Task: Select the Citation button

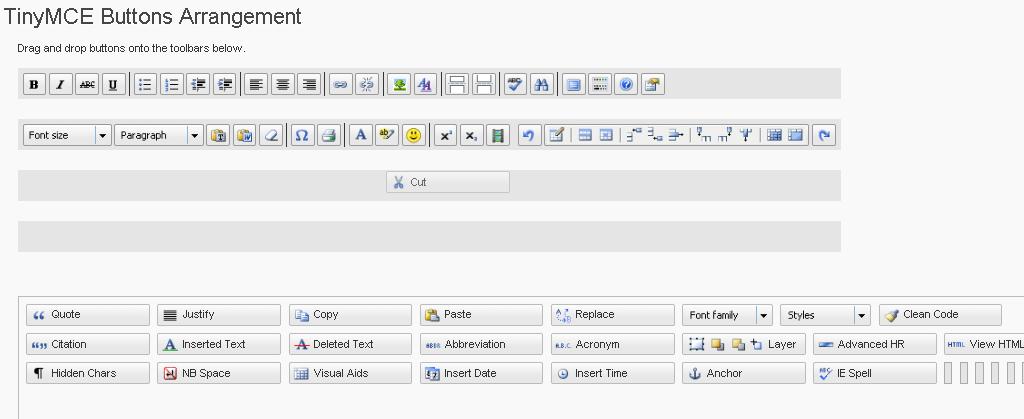Action: (x=88, y=344)
